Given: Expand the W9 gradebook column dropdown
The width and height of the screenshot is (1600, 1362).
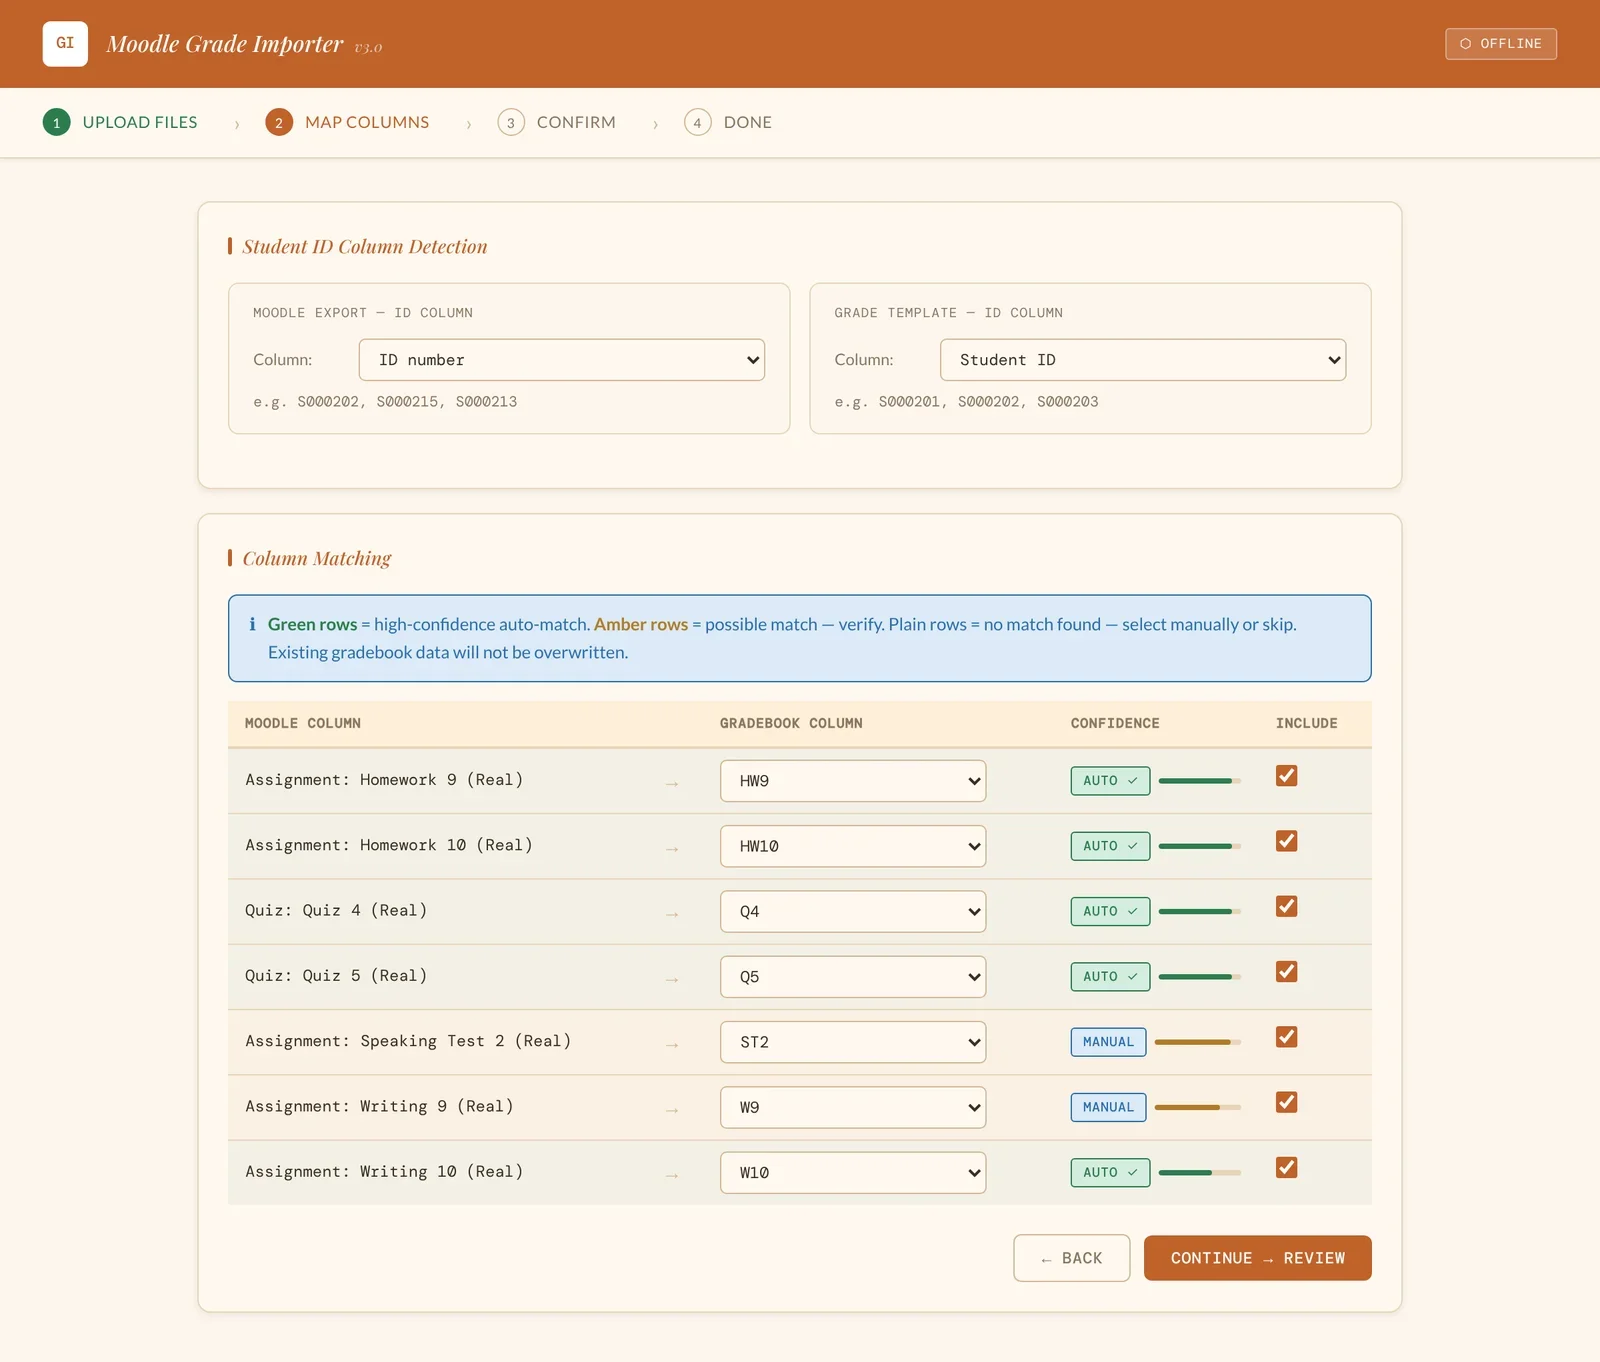Looking at the screenshot, I should click(853, 1107).
